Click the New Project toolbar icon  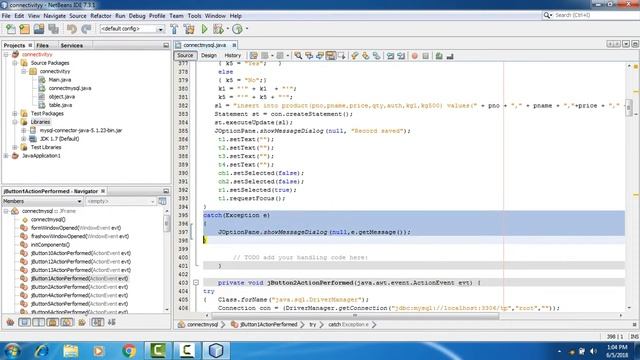24,29
